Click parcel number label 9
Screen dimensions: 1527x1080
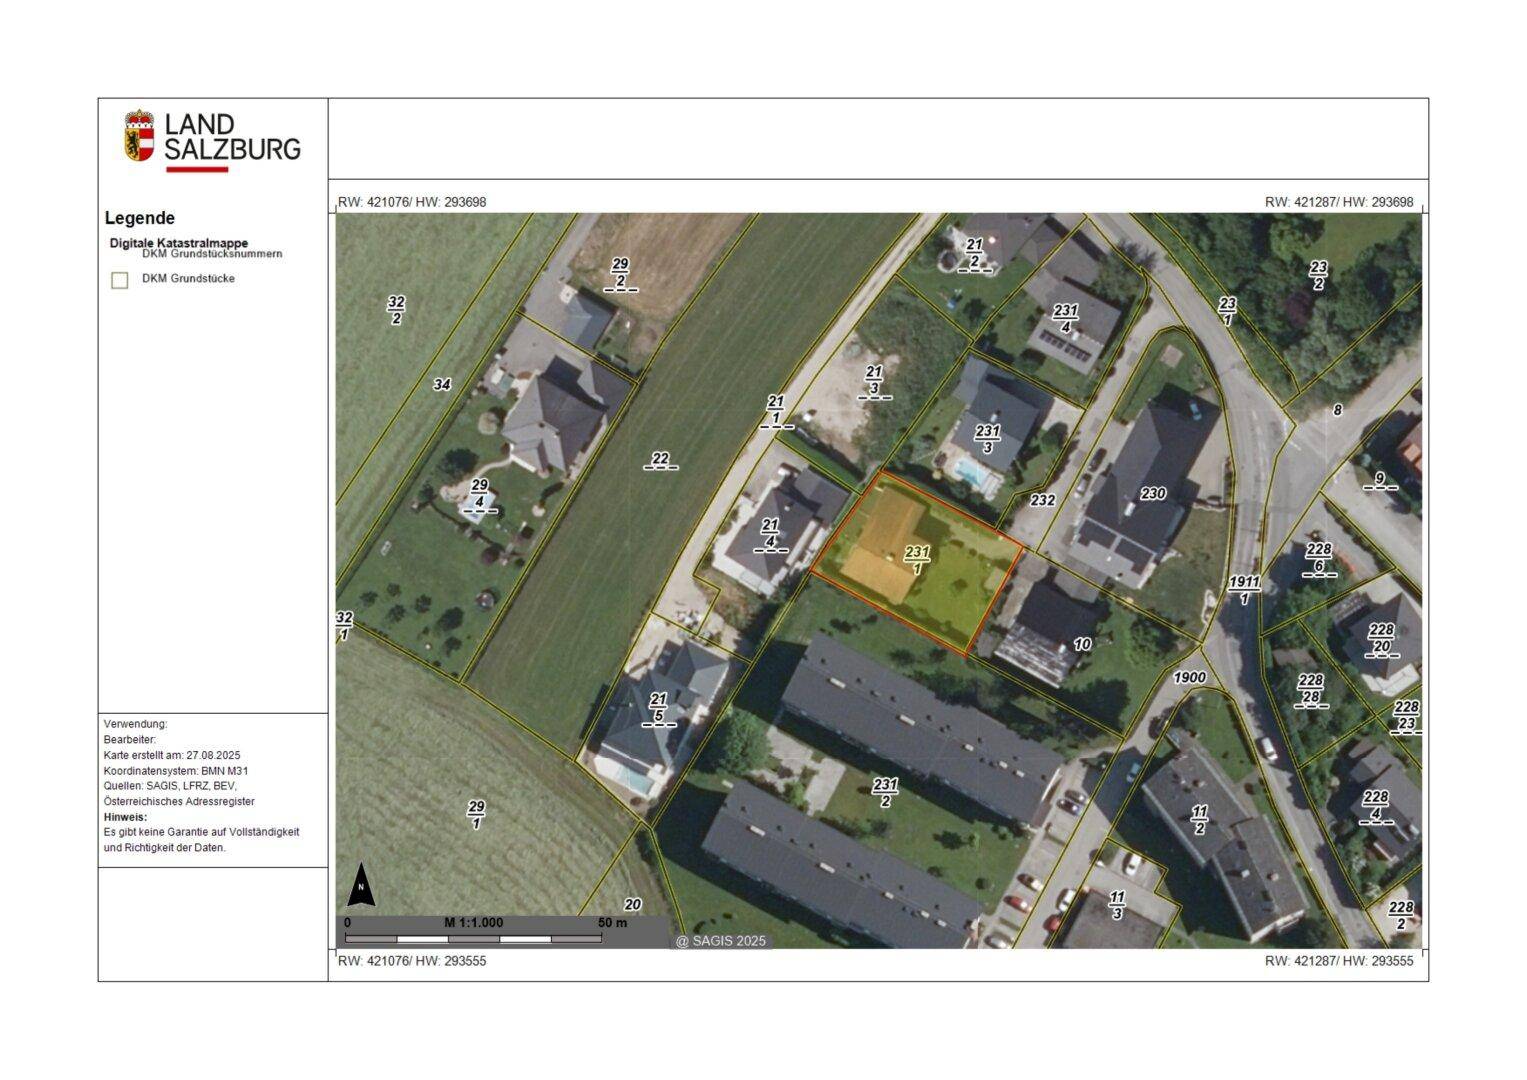1379,481
